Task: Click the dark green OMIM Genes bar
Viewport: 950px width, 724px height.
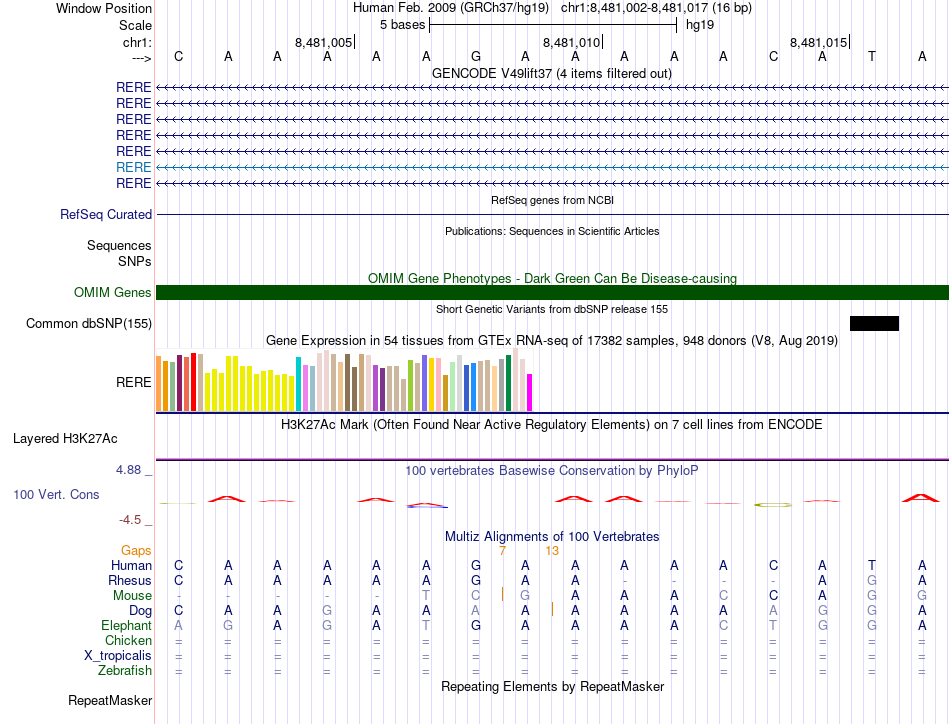Action: click(552, 293)
